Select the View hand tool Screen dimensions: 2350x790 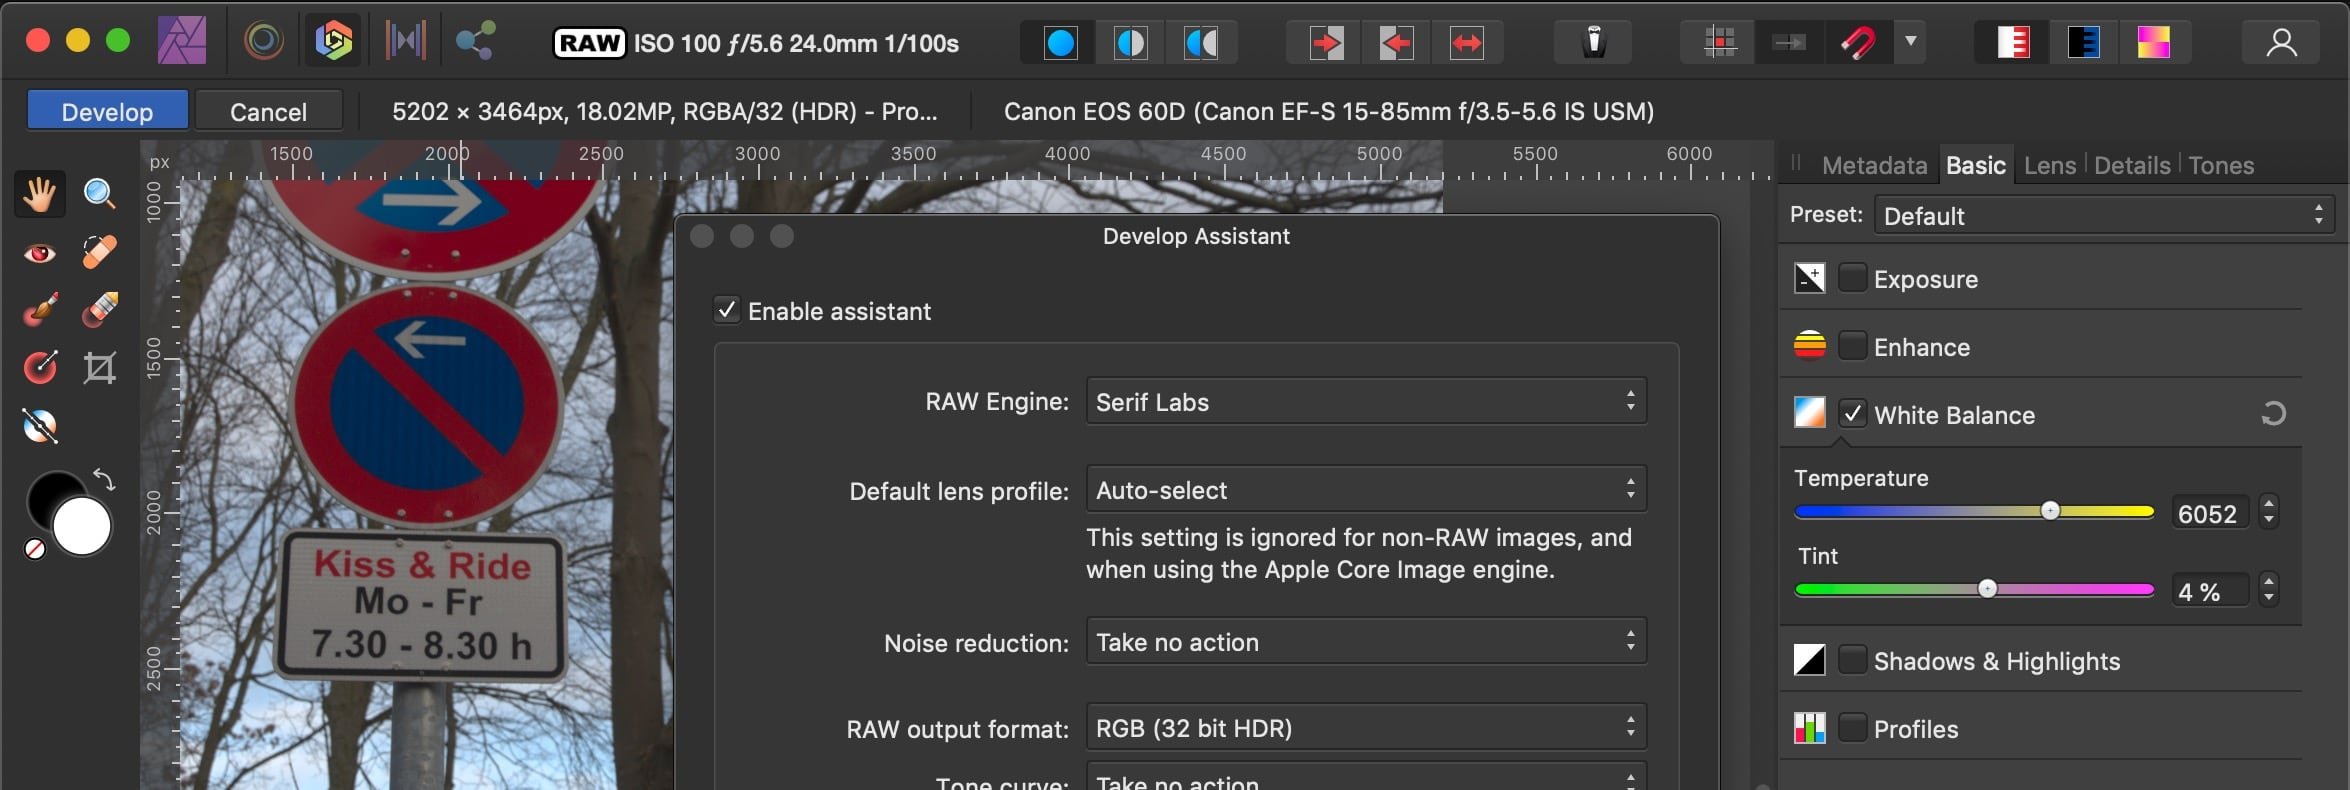[40, 194]
